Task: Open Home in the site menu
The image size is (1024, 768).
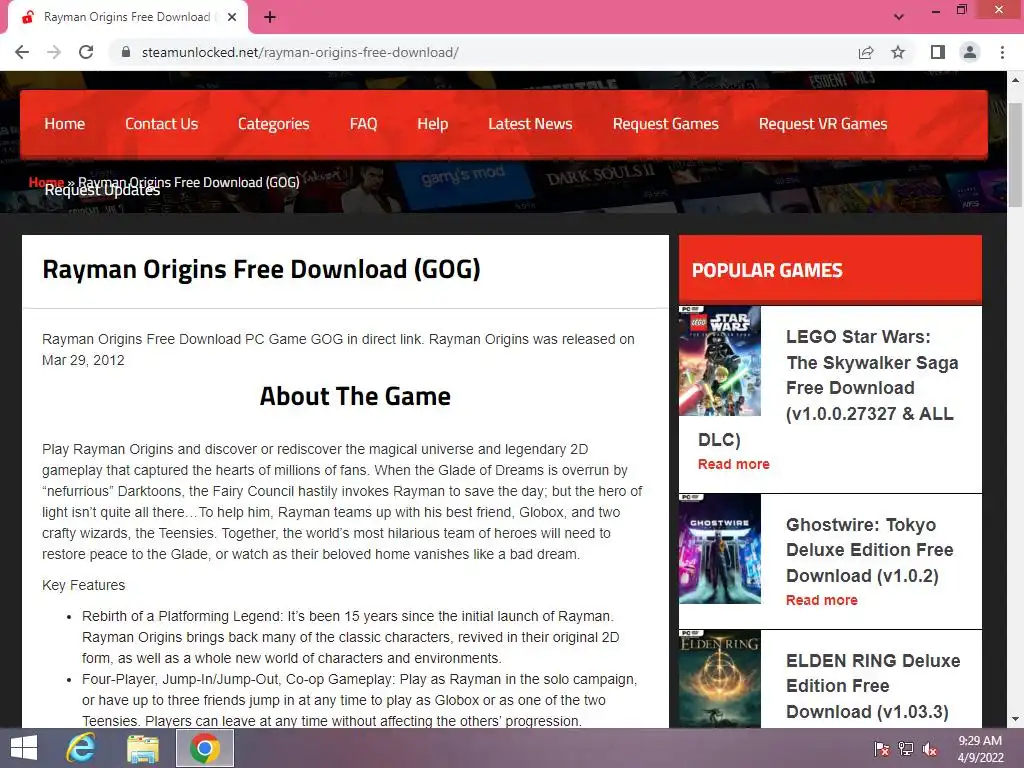Action: 65,124
